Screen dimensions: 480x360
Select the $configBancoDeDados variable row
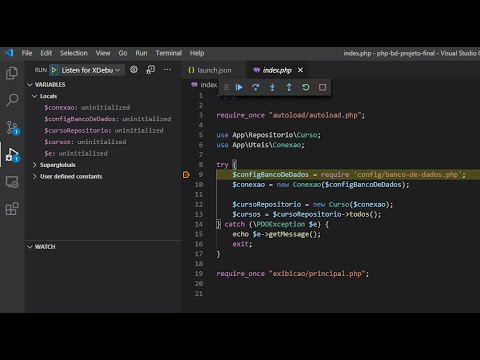[103, 119]
